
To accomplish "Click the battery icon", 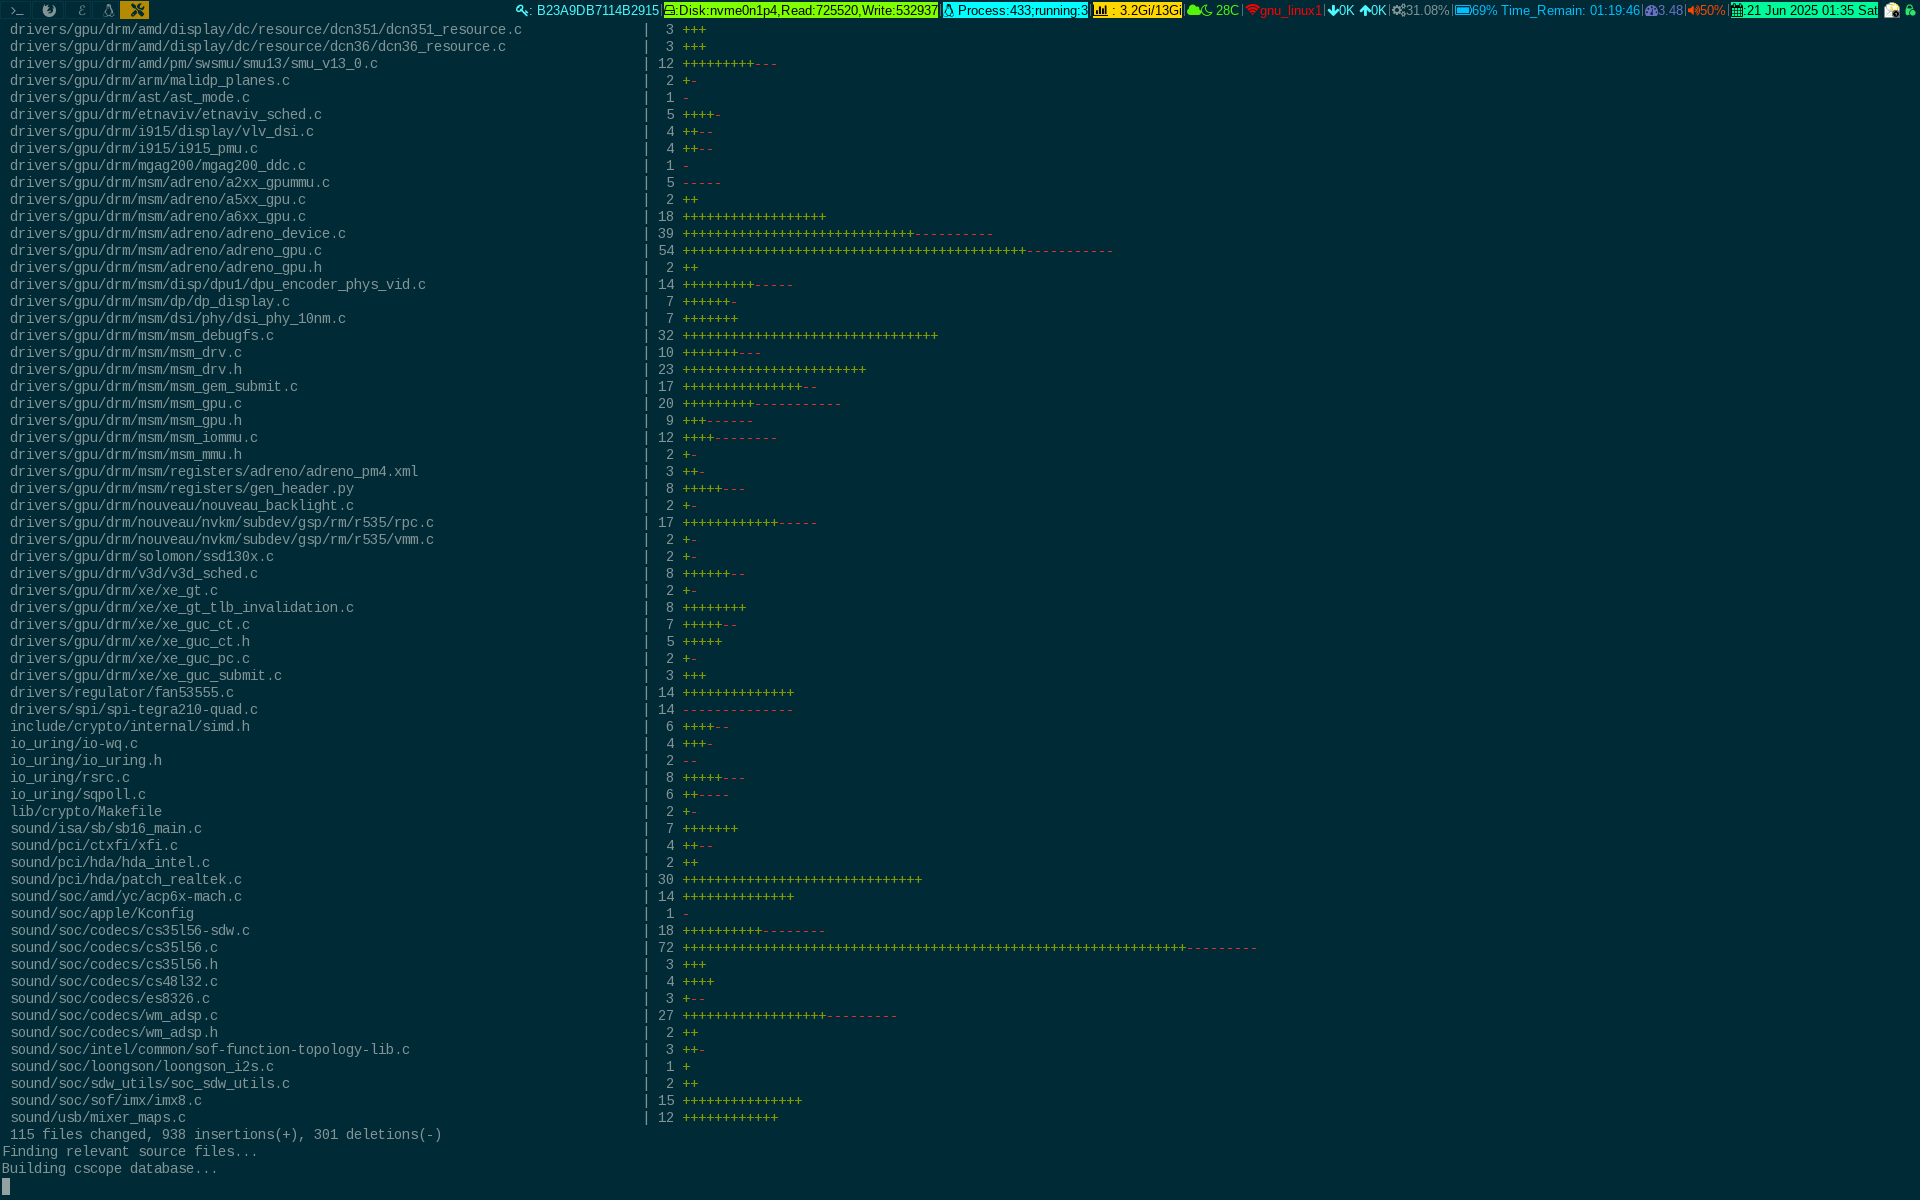I will point(1463,10).
